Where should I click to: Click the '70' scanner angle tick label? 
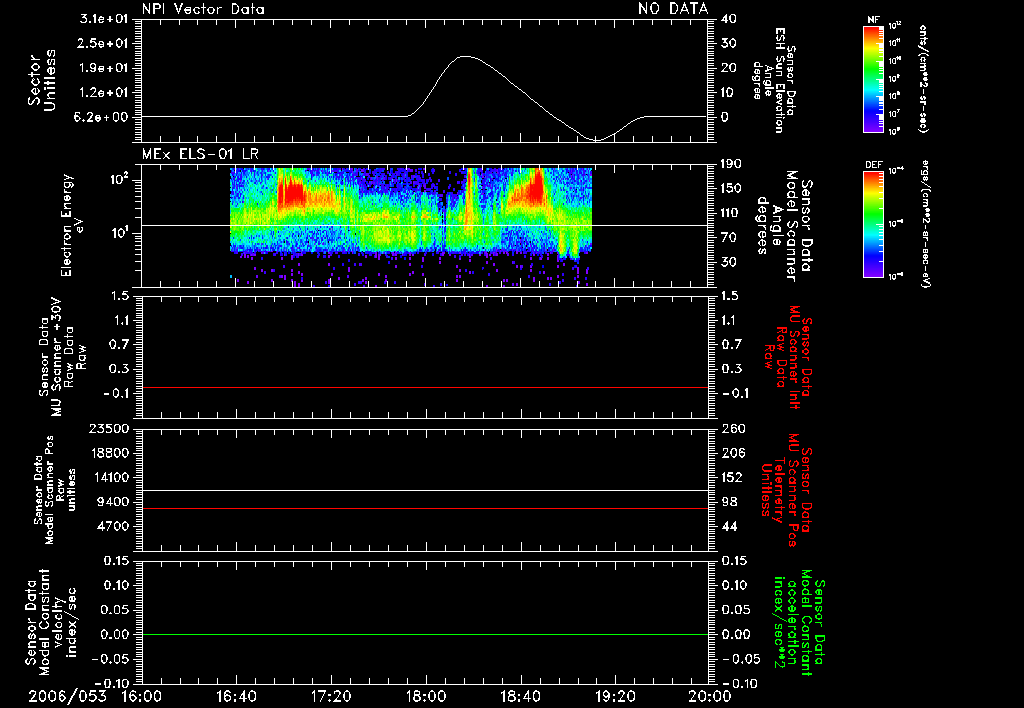pyautogui.click(x=729, y=238)
